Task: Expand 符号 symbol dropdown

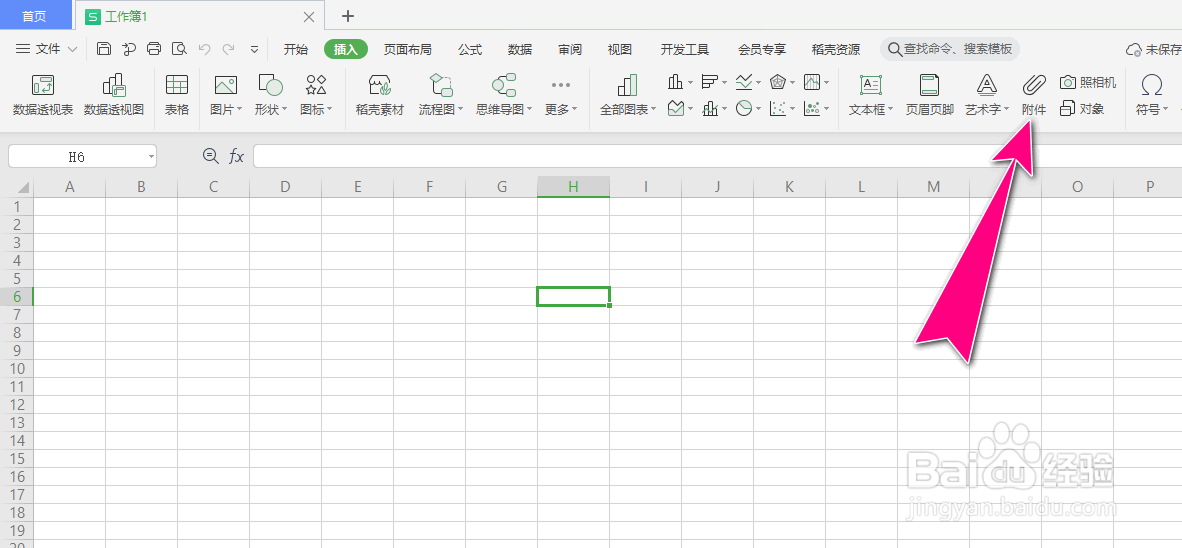Action: [1166, 109]
